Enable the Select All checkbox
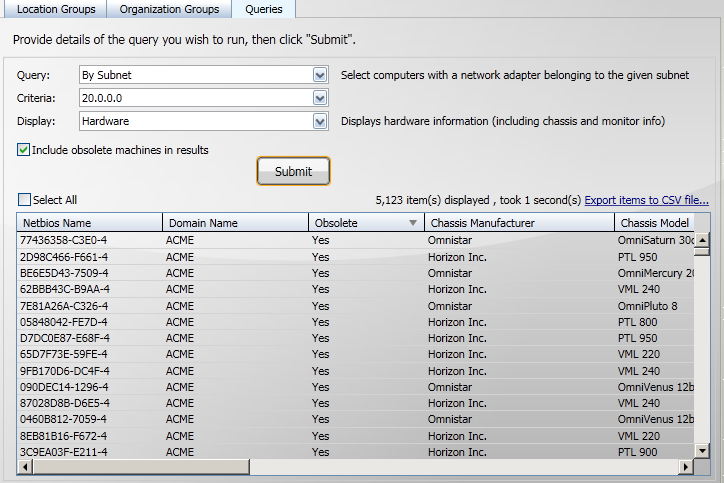Screen dimensions: 724x483 click(25, 200)
